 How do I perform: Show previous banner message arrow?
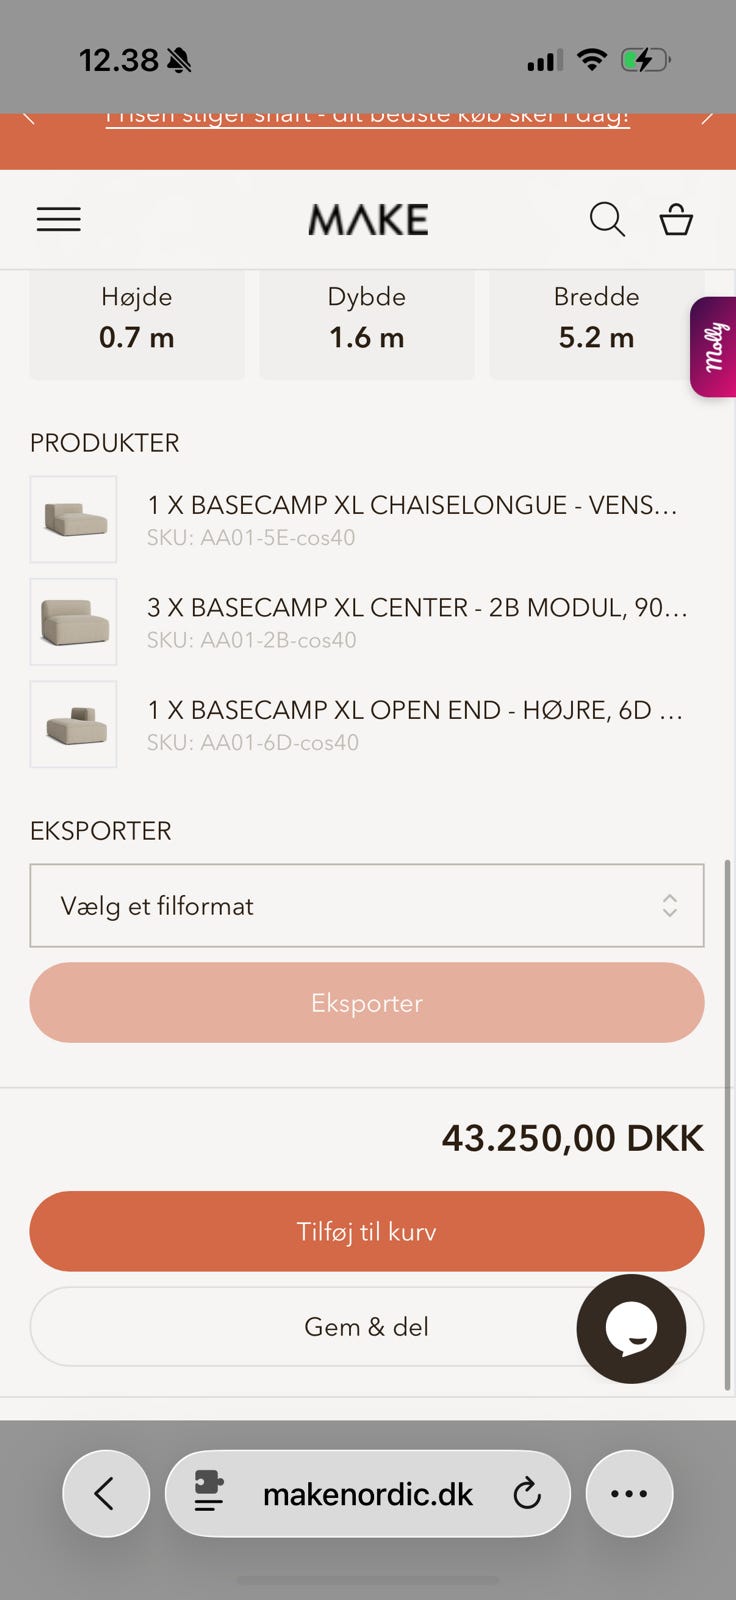pyautogui.click(x=29, y=118)
